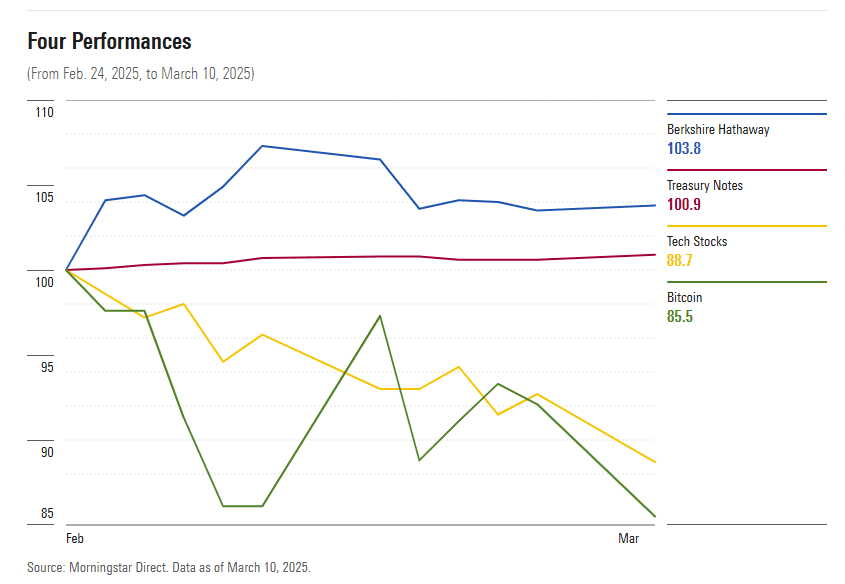845x584 pixels.
Task: Click the "Four Performances" chart title
Action: click(110, 41)
